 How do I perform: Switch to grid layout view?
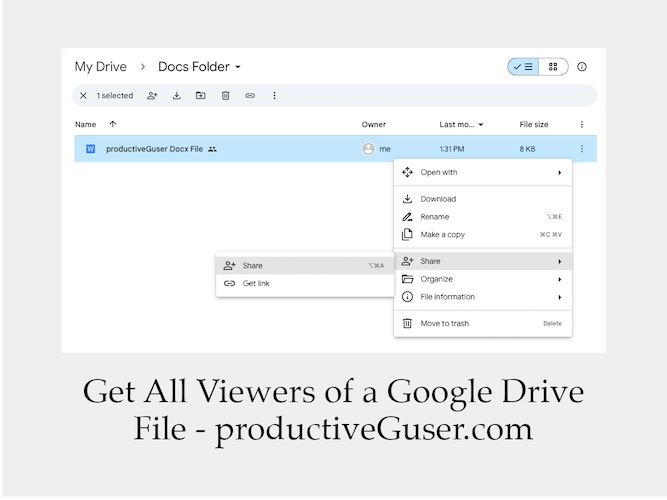click(553, 67)
